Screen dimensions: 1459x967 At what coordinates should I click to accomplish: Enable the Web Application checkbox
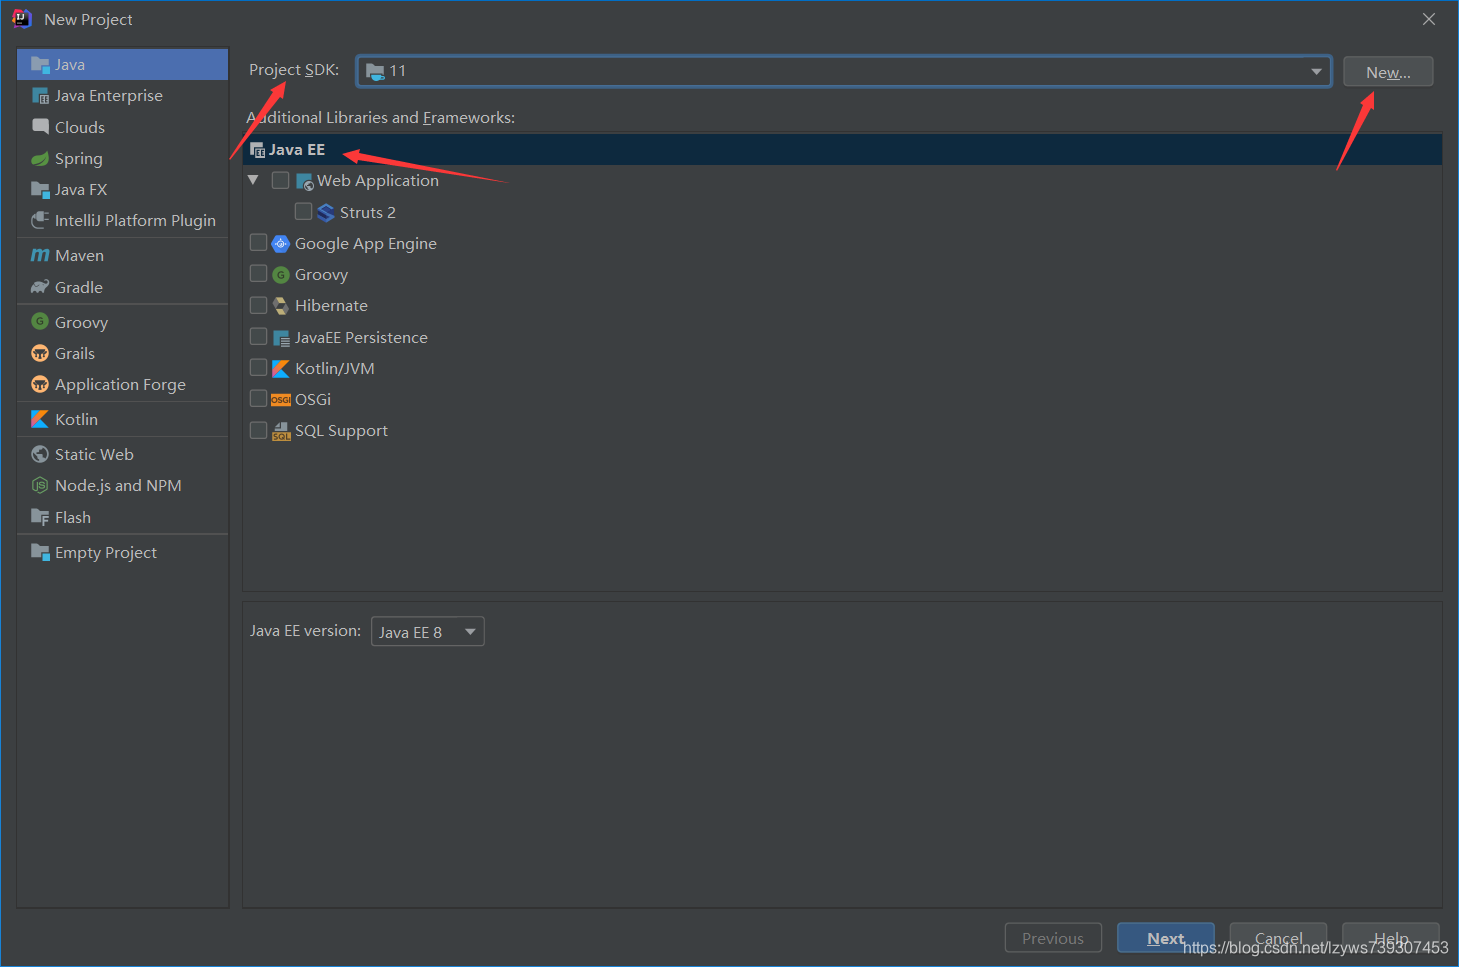(x=279, y=180)
